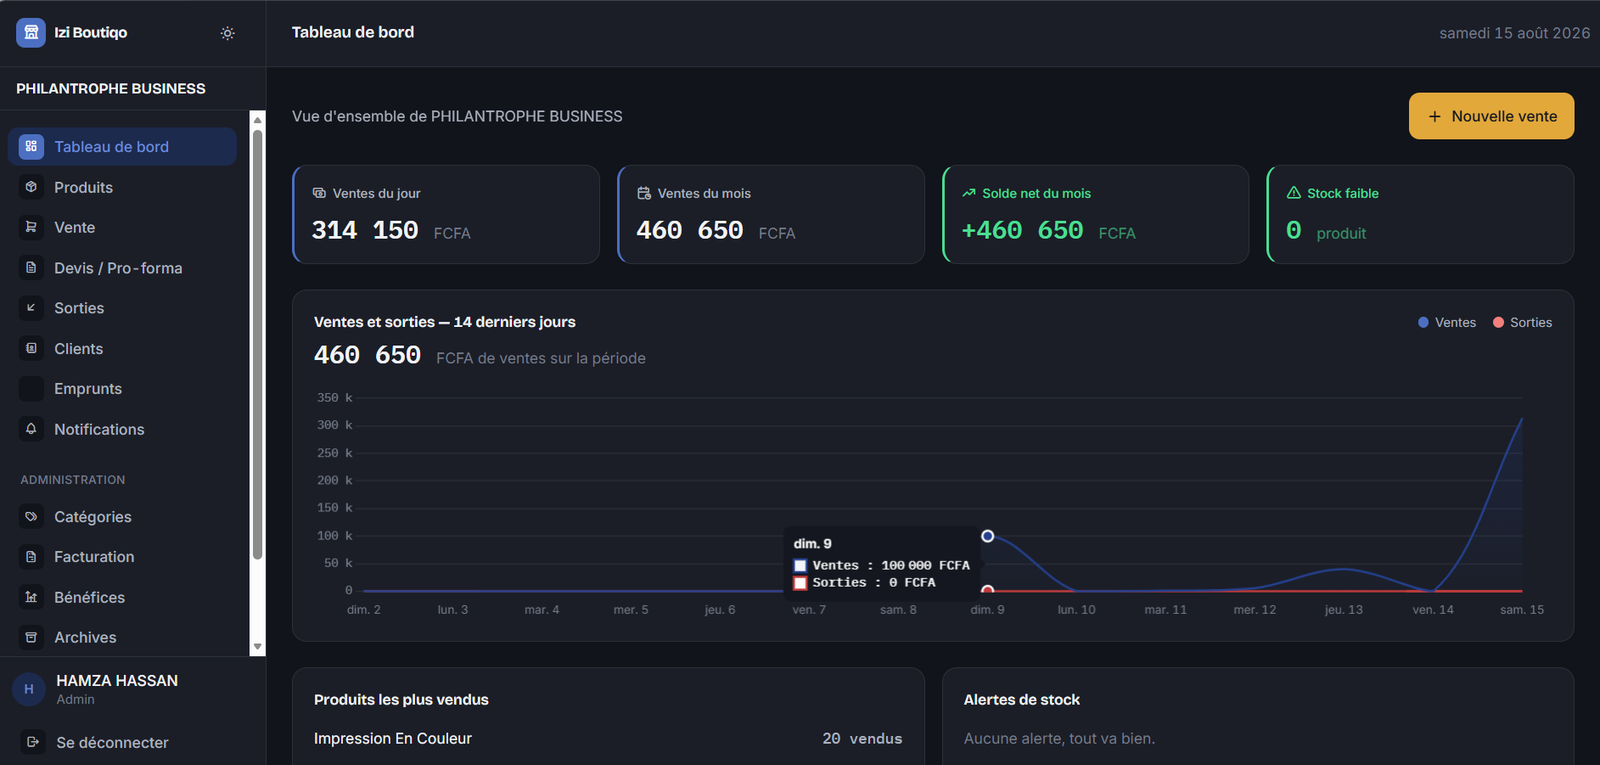The height and width of the screenshot is (765, 1600).
Task: Click the Produits box icon
Action: [31, 187]
